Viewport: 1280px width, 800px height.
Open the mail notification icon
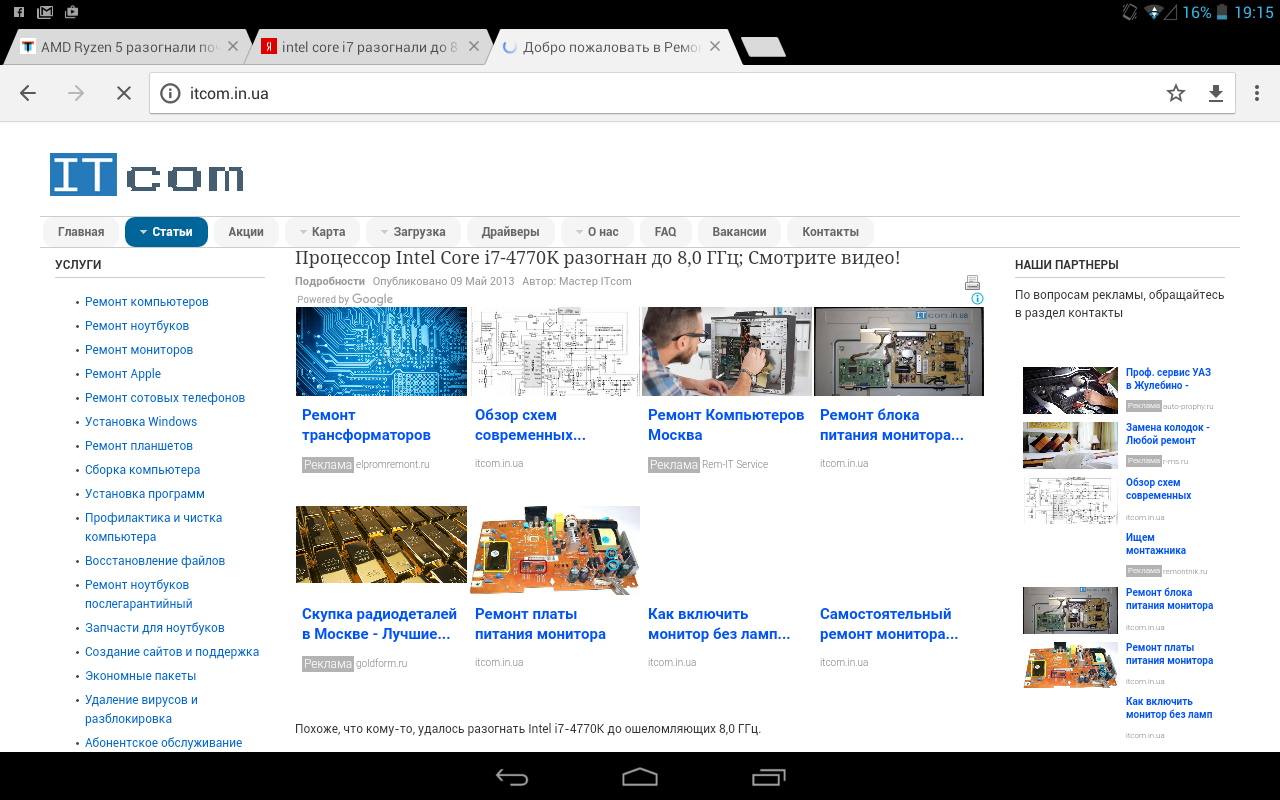pos(45,13)
